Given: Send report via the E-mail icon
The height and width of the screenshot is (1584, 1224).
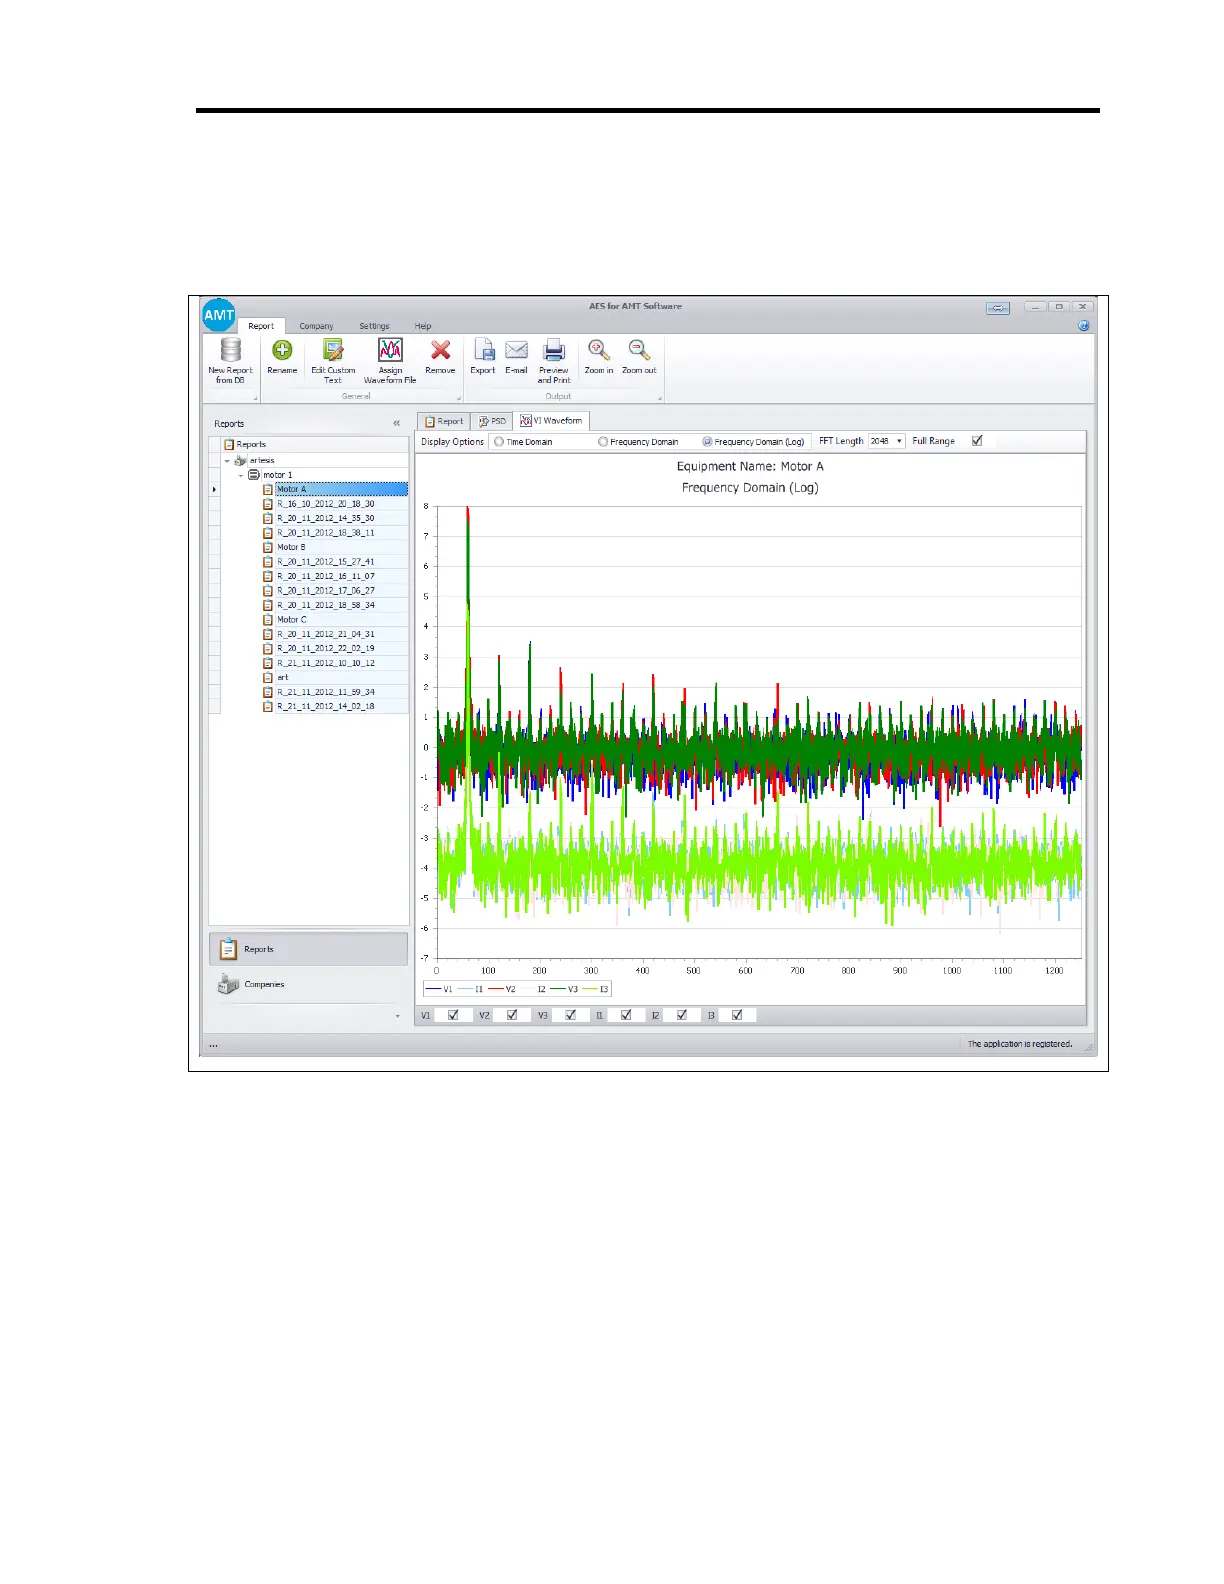Looking at the screenshot, I should 516,351.
